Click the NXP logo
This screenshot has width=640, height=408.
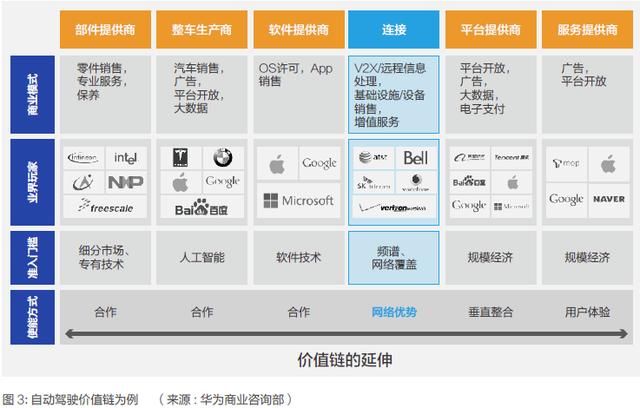(126, 182)
